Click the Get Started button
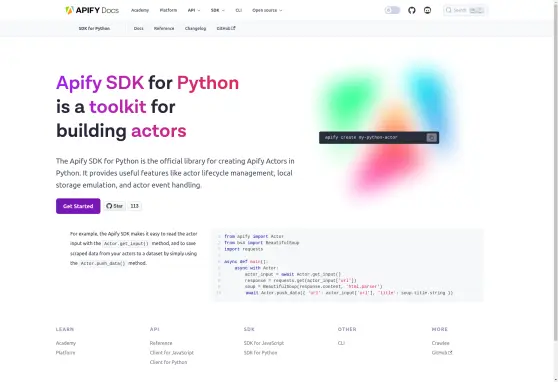This screenshot has width=558, height=382. pos(78,206)
